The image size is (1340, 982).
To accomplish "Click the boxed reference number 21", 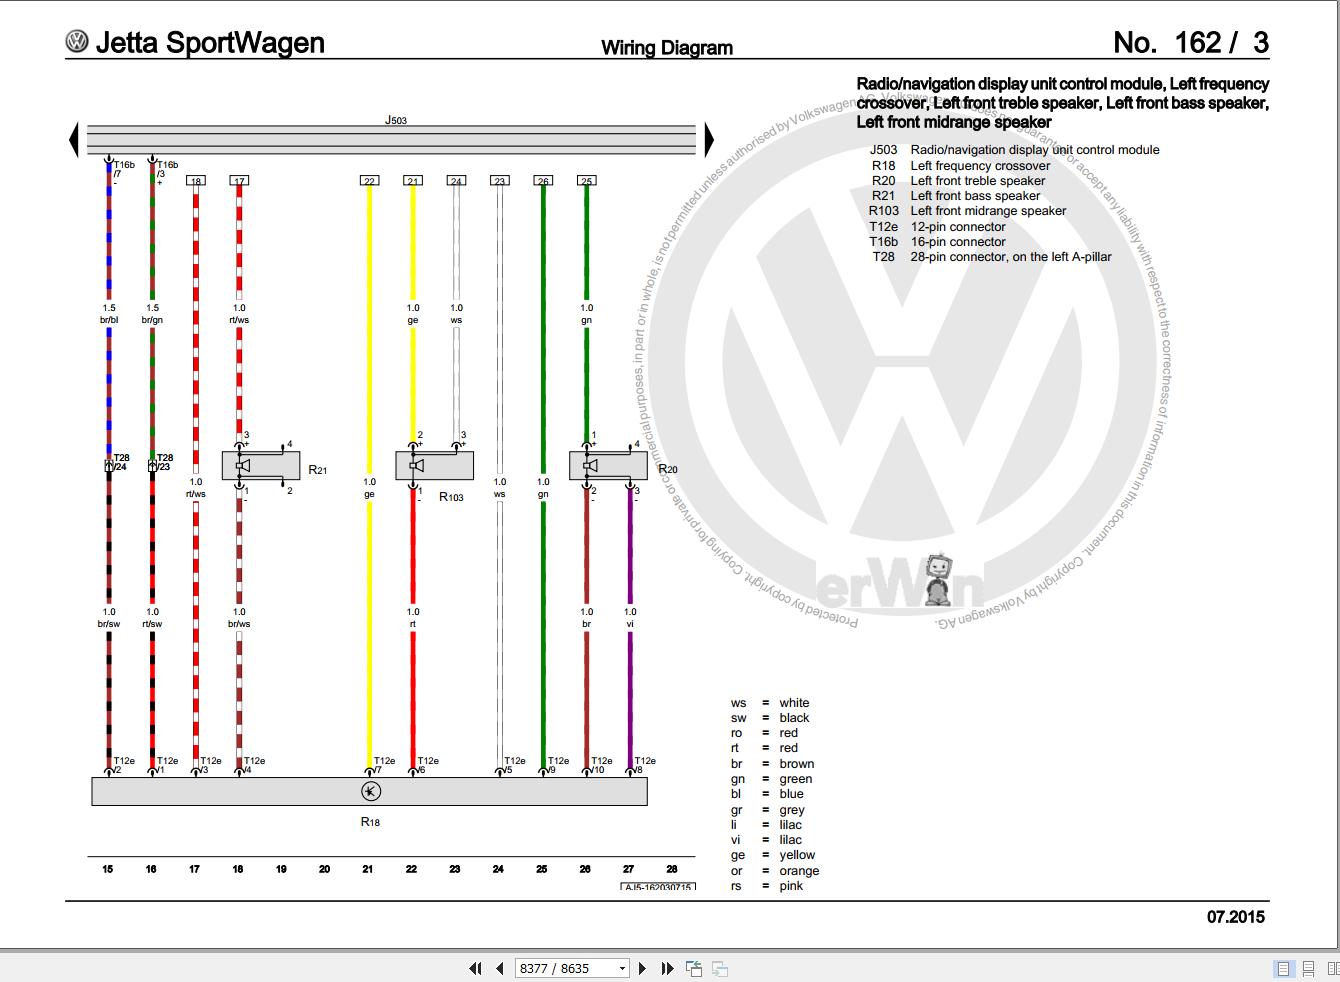I will coord(413,181).
